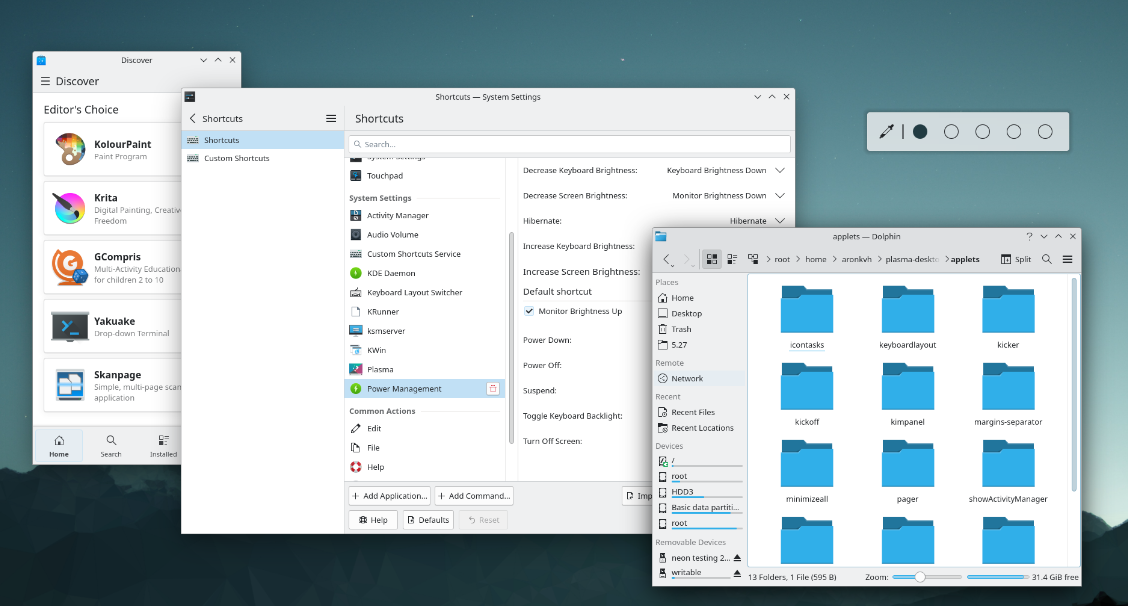Select Touchpad in the shortcuts list
This screenshot has height=606, width=1128.
tap(425, 176)
